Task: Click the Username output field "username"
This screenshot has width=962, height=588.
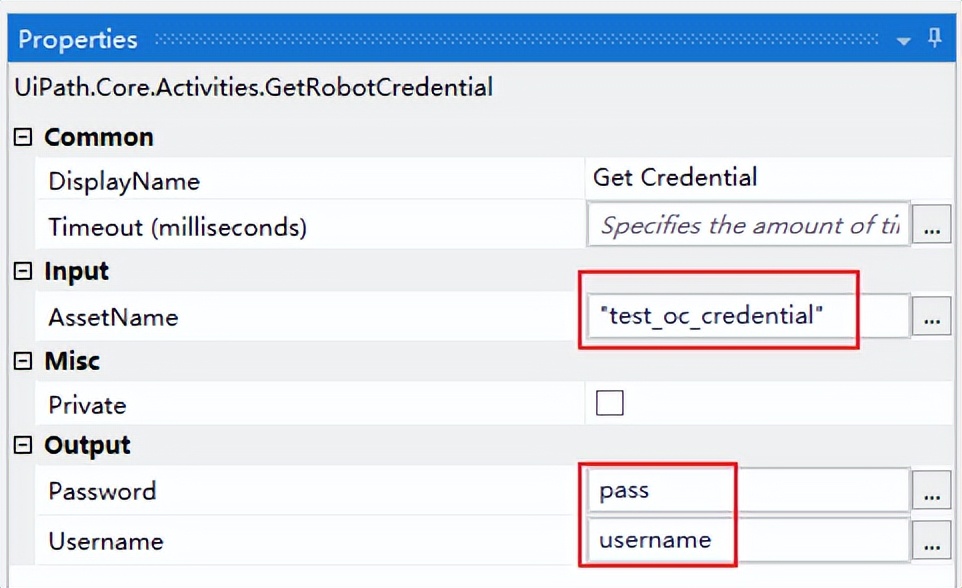Action: point(748,541)
